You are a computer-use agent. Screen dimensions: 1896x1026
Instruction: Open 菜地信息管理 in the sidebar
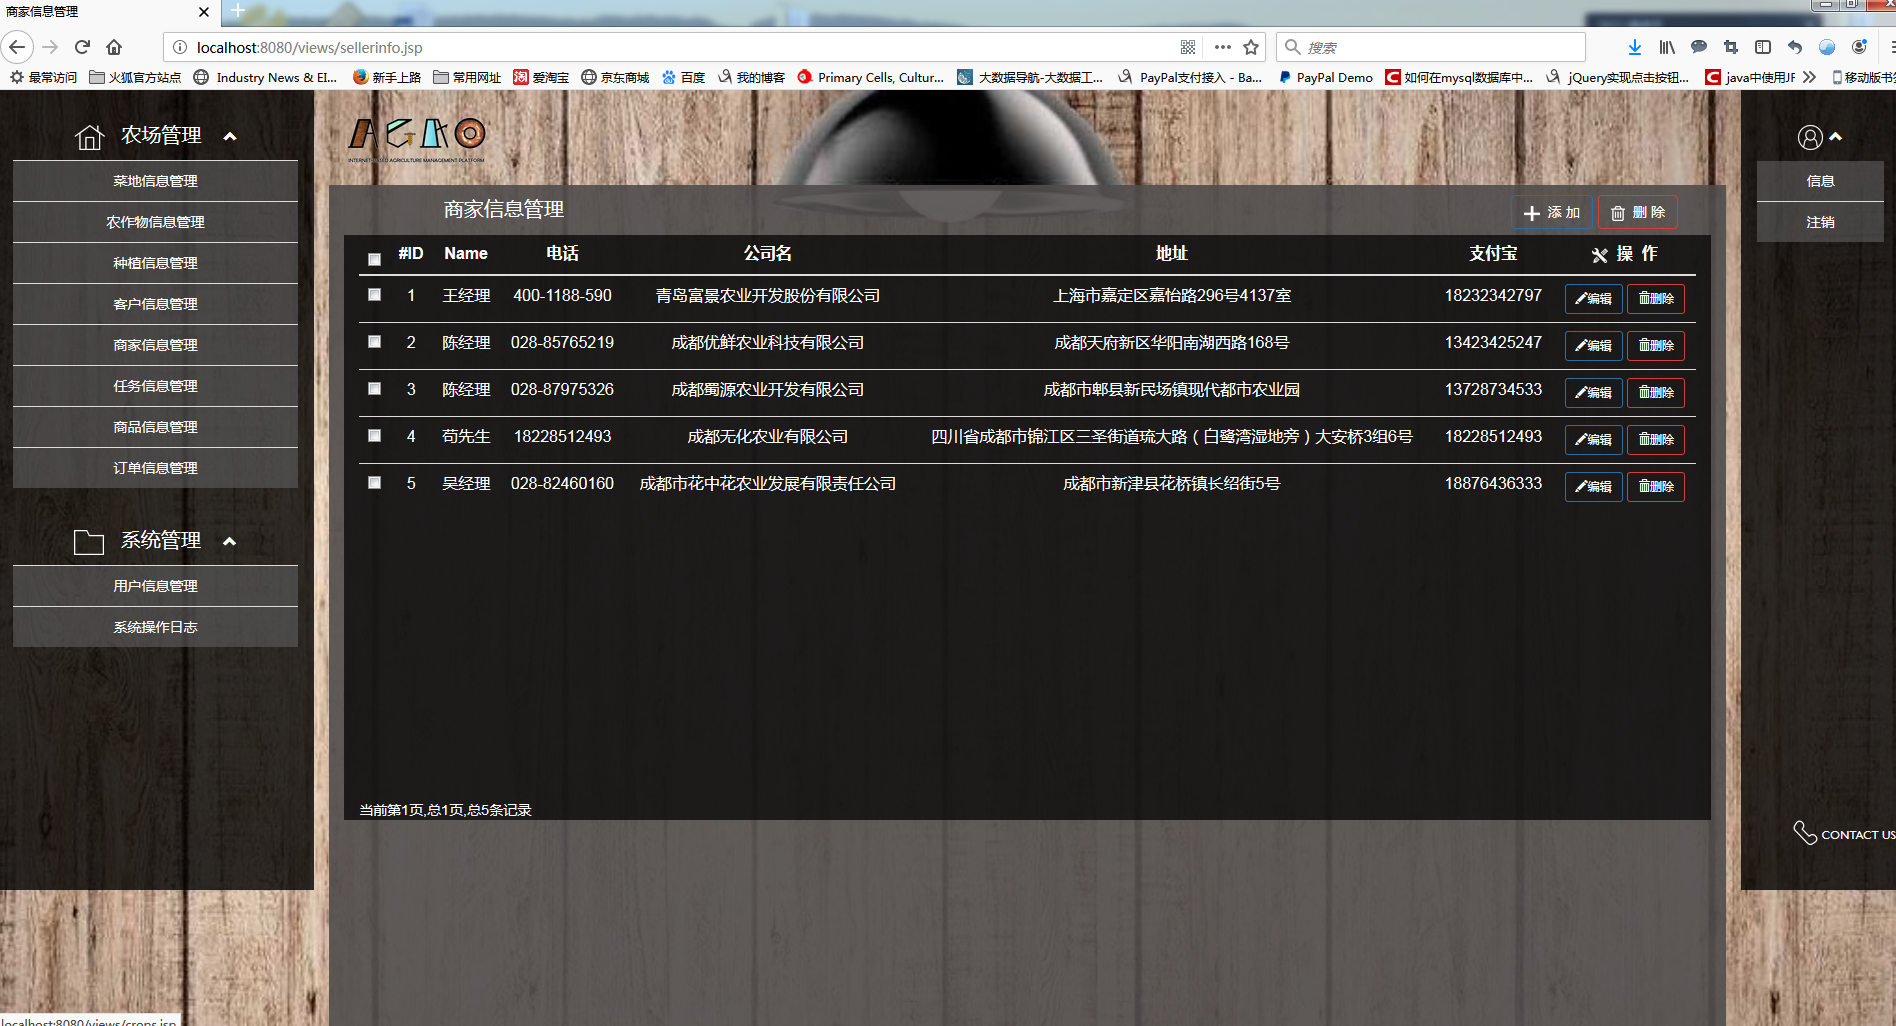pos(155,181)
